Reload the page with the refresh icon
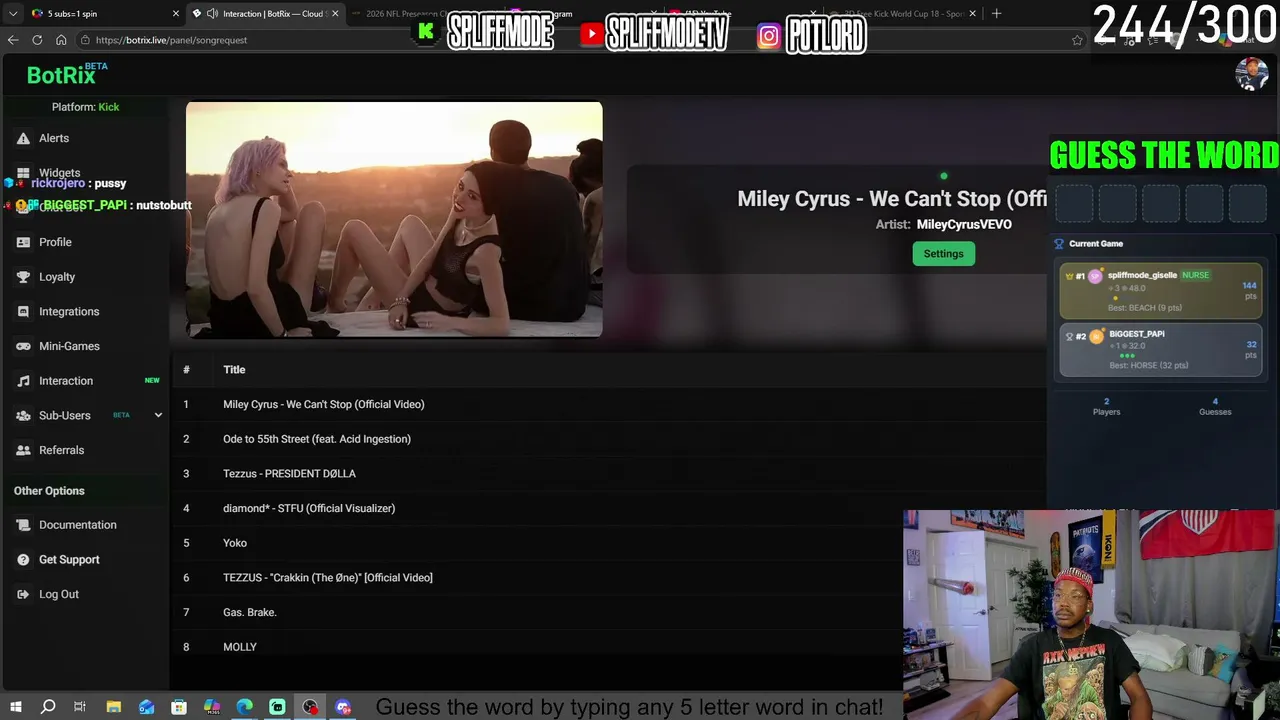Screen dimensions: 1280x720 (x=37, y=40)
